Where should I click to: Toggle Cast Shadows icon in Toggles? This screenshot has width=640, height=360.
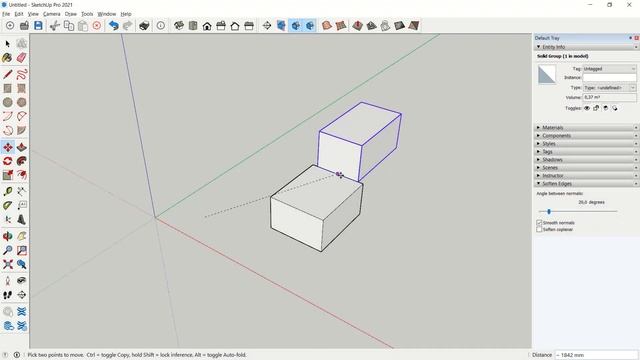[615, 108]
